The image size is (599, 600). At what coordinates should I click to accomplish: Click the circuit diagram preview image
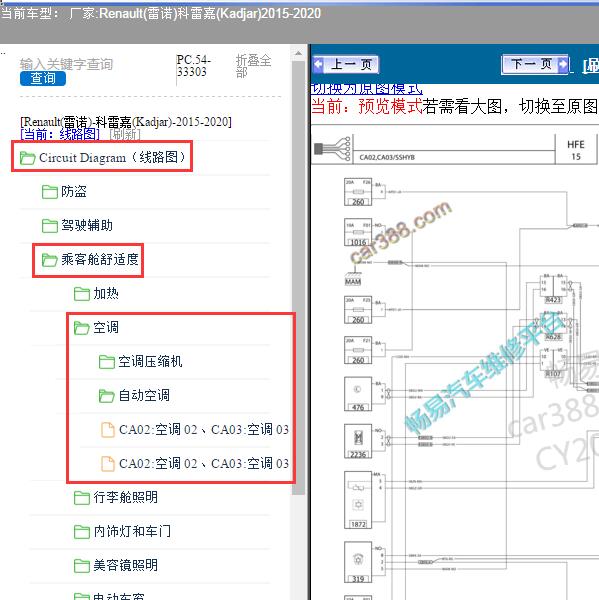coord(455,362)
